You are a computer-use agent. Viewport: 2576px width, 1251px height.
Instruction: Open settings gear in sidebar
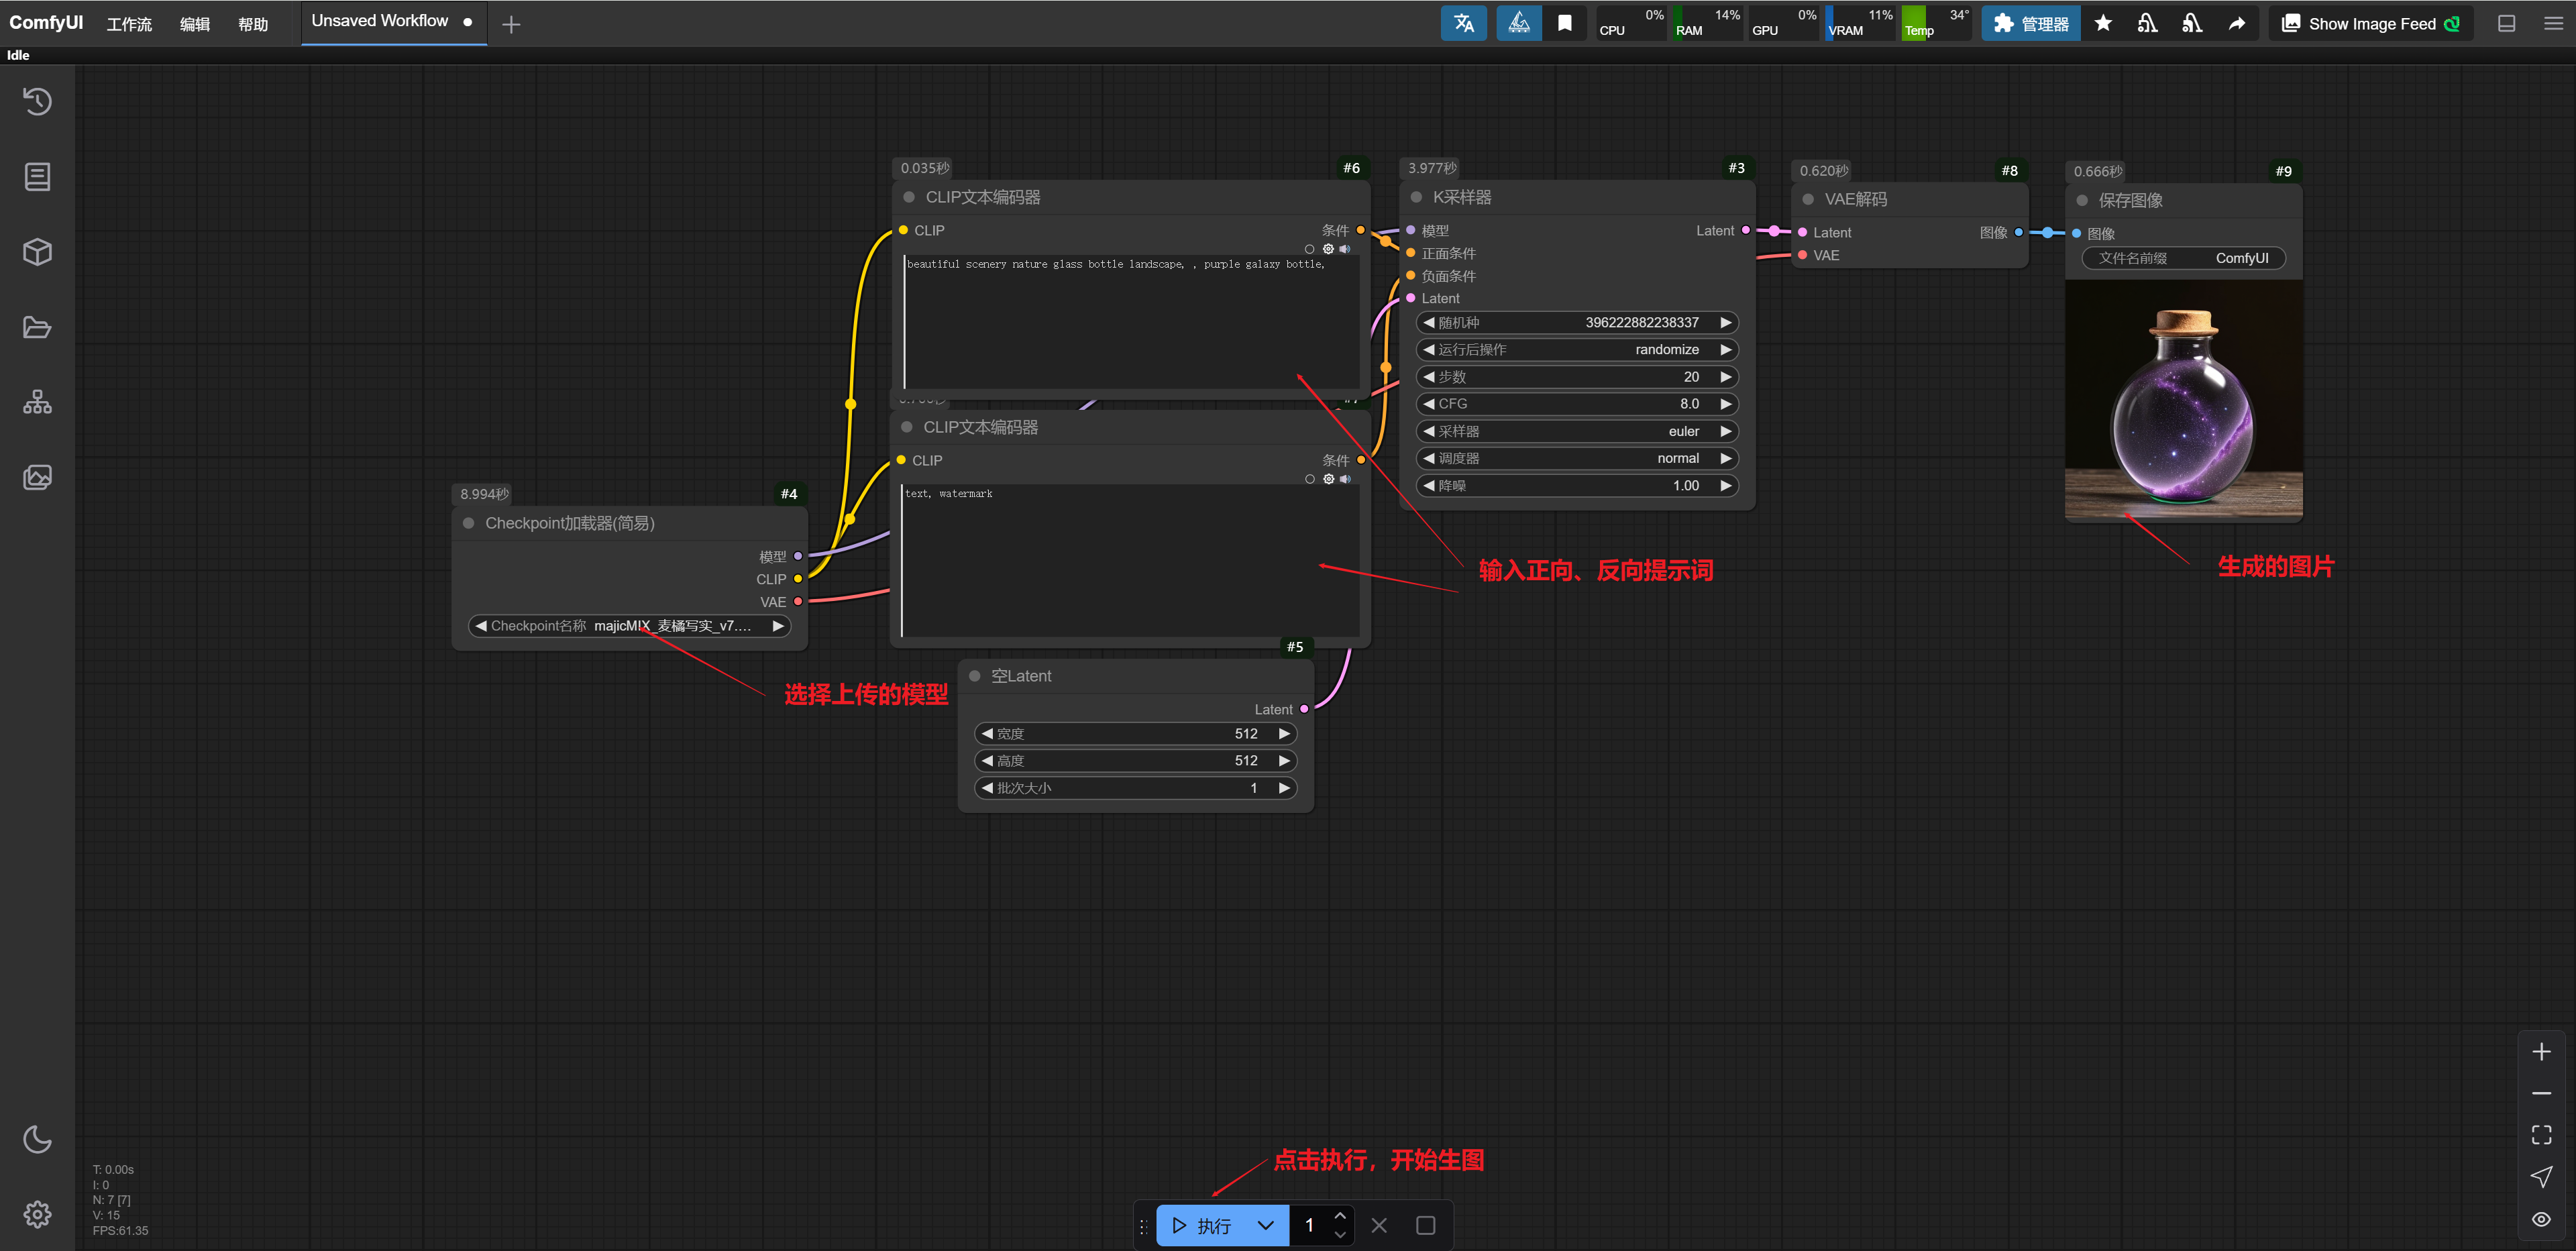pos(37,1214)
